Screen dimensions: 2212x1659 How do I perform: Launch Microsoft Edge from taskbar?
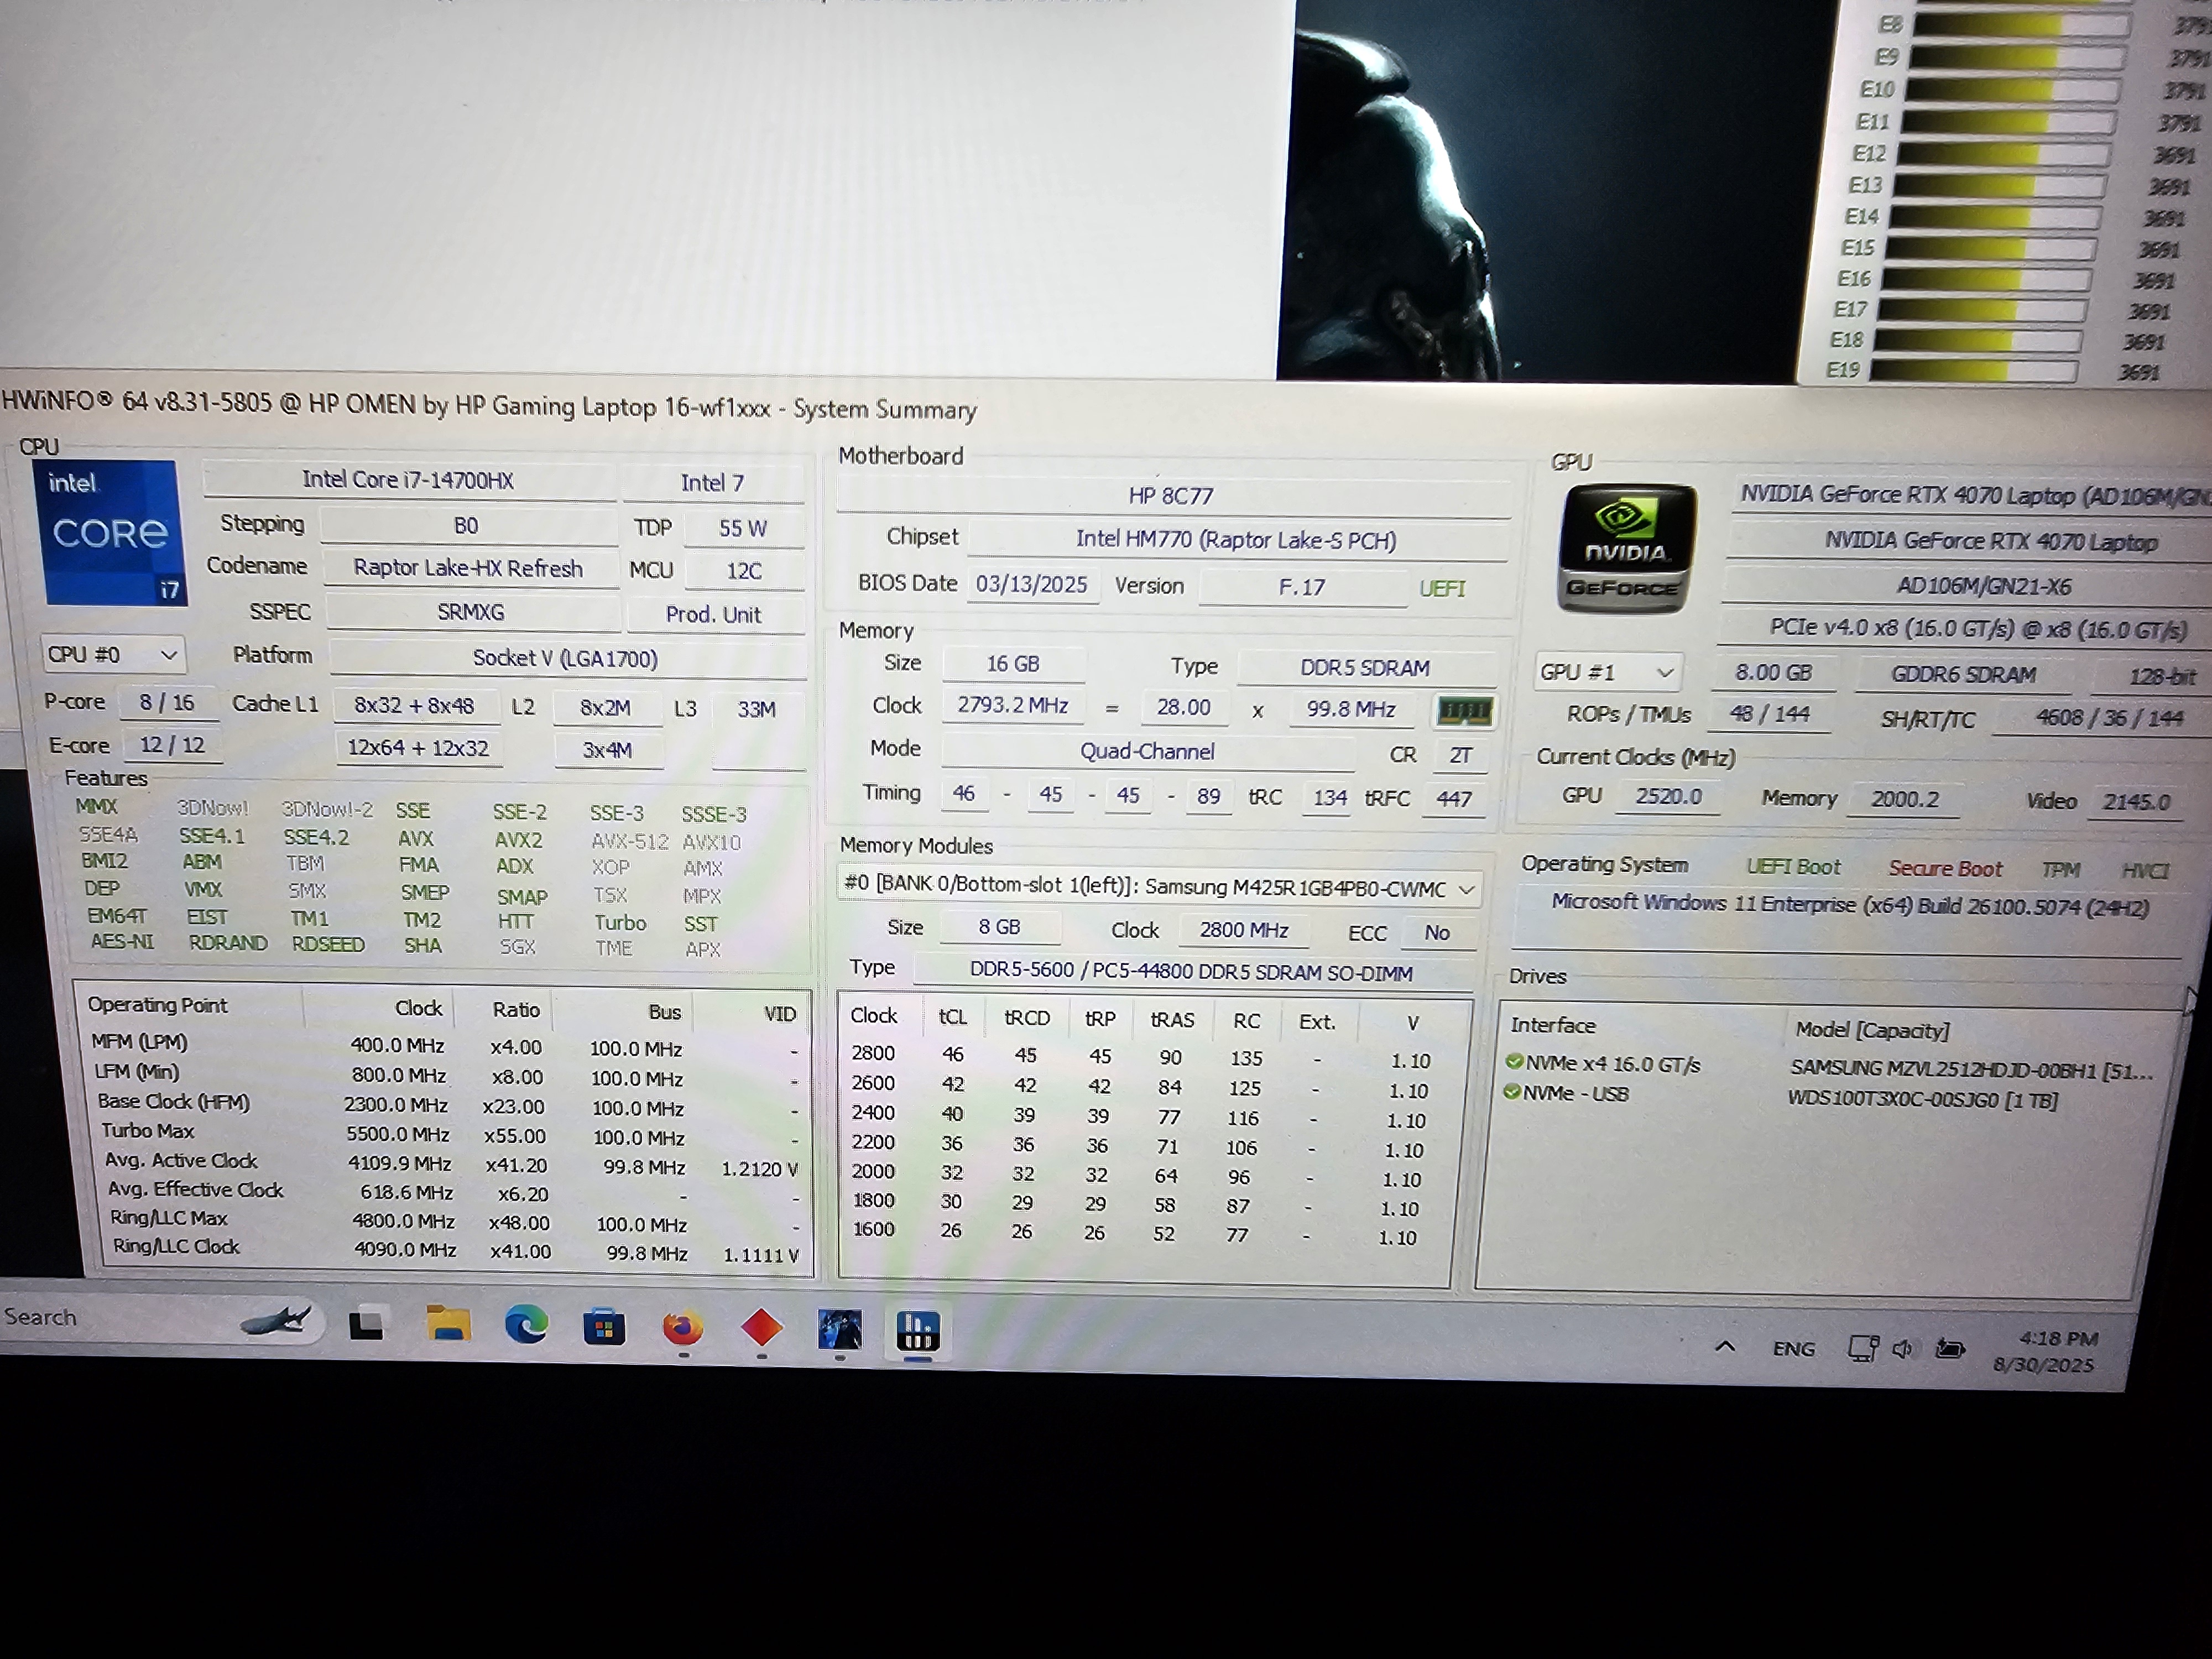(526, 1325)
